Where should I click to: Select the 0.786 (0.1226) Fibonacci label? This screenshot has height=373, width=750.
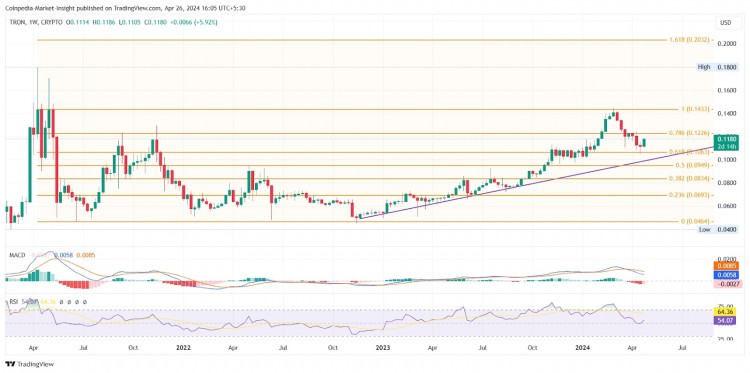(689, 133)
